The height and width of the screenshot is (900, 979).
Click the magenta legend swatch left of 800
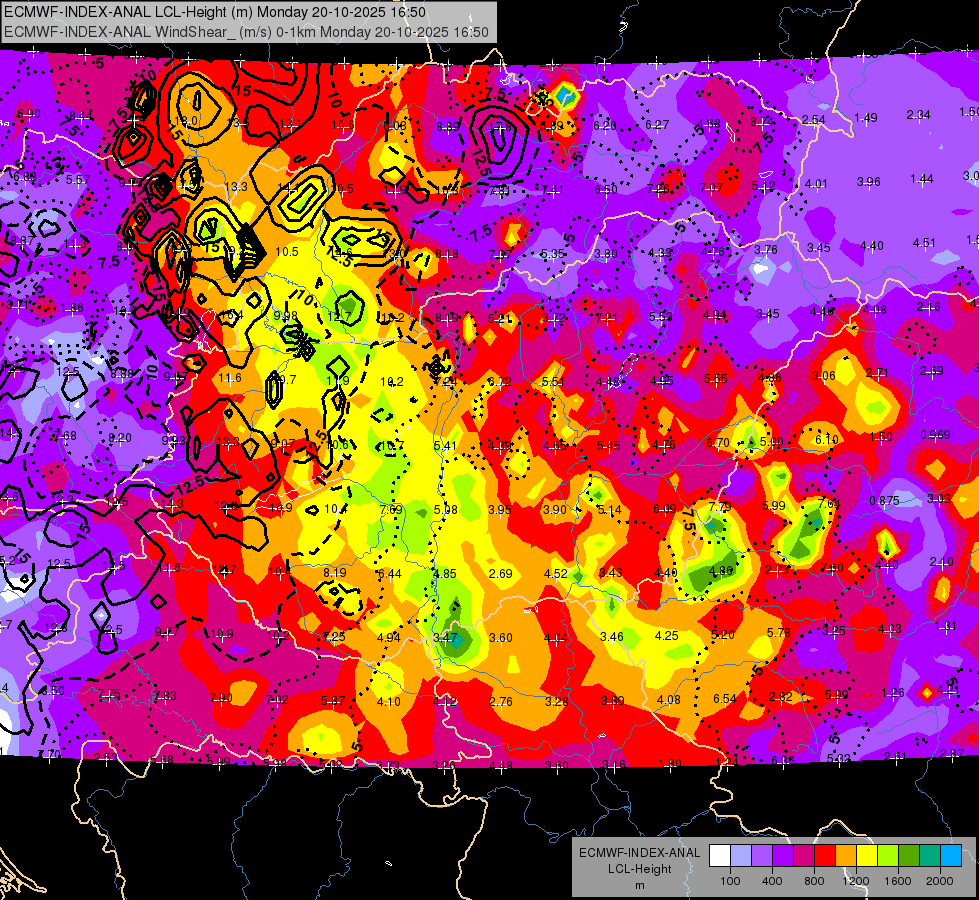(x=804, y=856)
